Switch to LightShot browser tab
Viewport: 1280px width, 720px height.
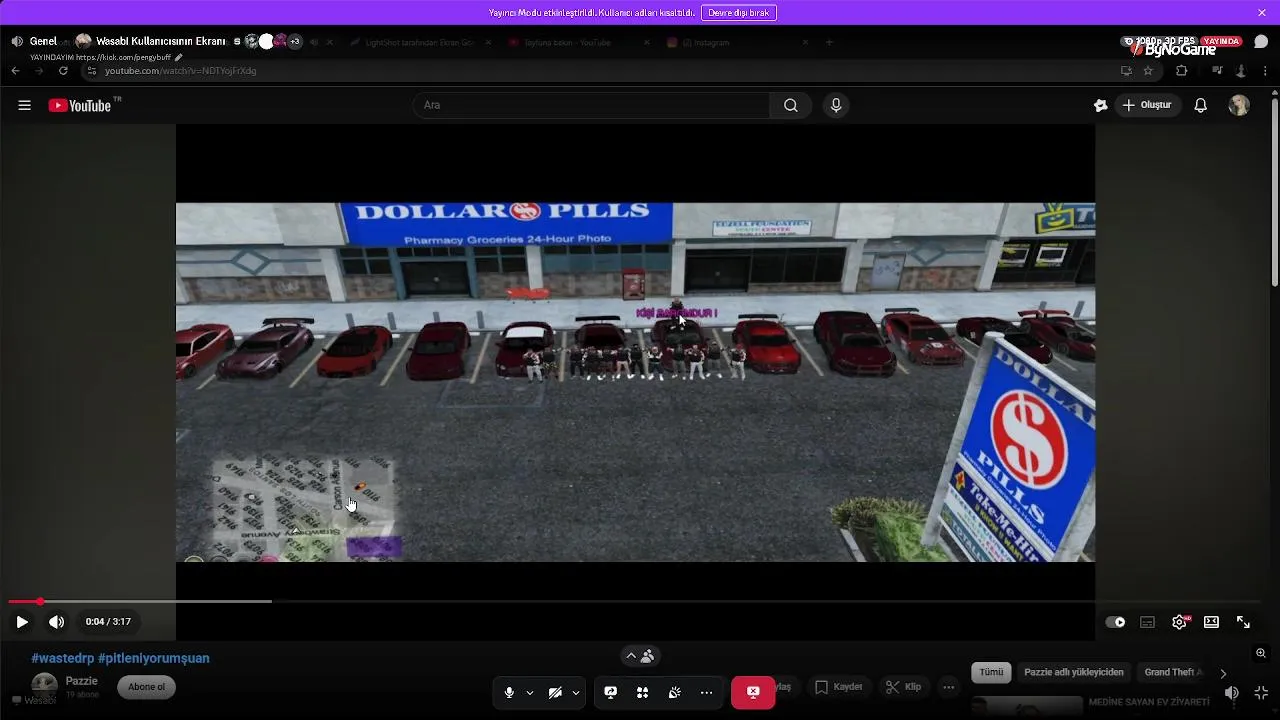coord(420,42)
